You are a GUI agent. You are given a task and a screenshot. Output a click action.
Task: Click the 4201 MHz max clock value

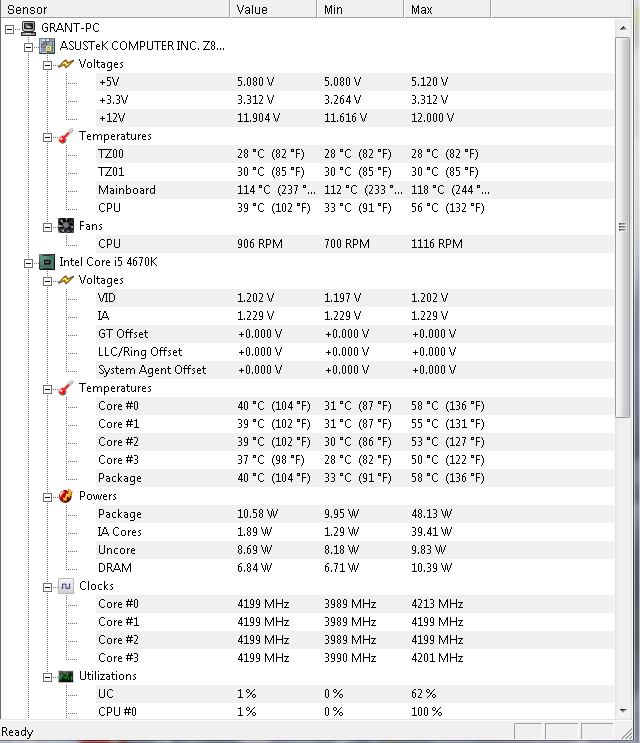pyautogui.click(x=437, y=658)
